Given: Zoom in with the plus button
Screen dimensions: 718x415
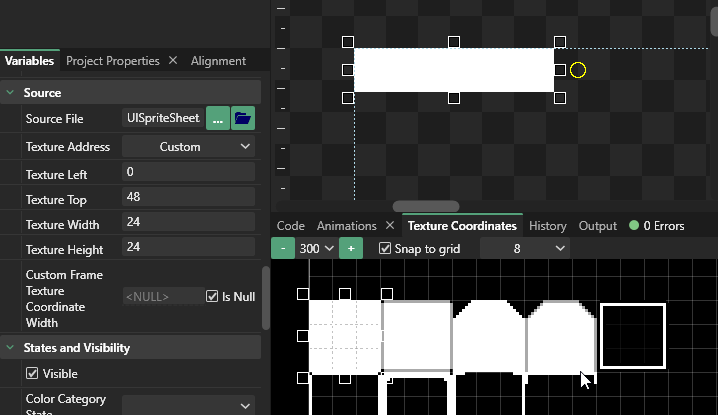Looking at the screenshot, I should click(x=351, y=248).
